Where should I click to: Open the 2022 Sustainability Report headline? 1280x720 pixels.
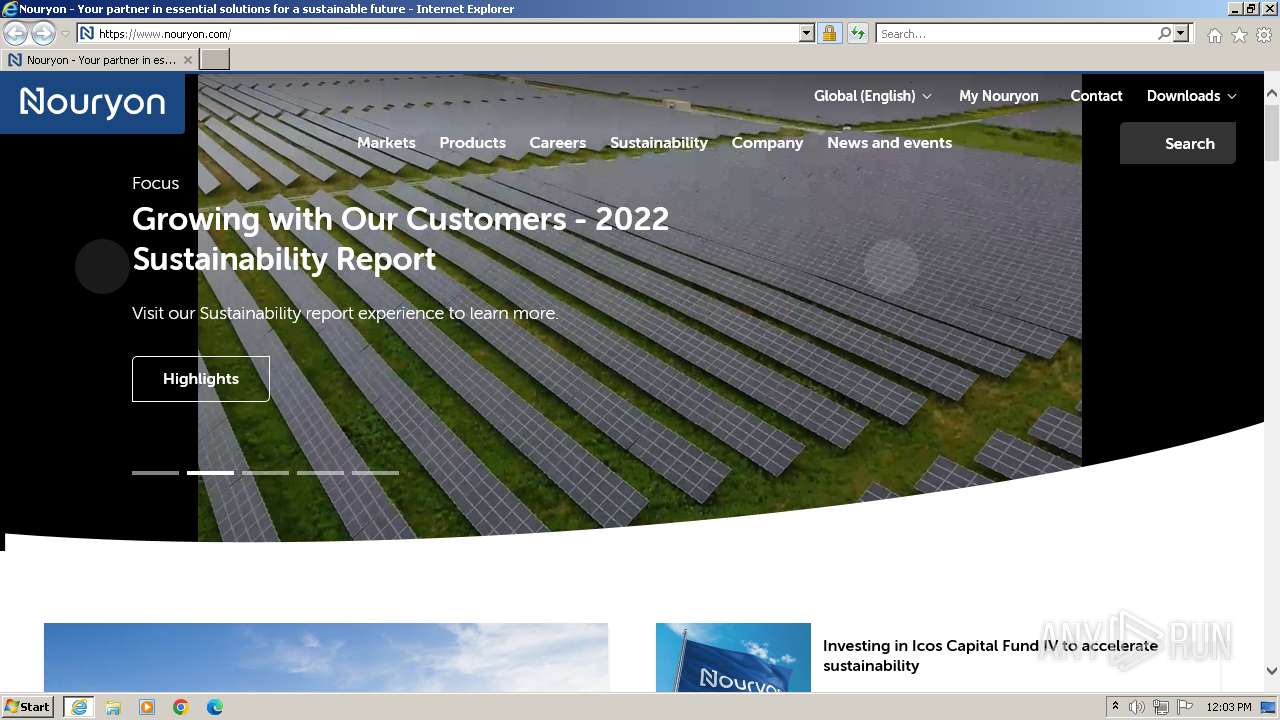[400, 239]
